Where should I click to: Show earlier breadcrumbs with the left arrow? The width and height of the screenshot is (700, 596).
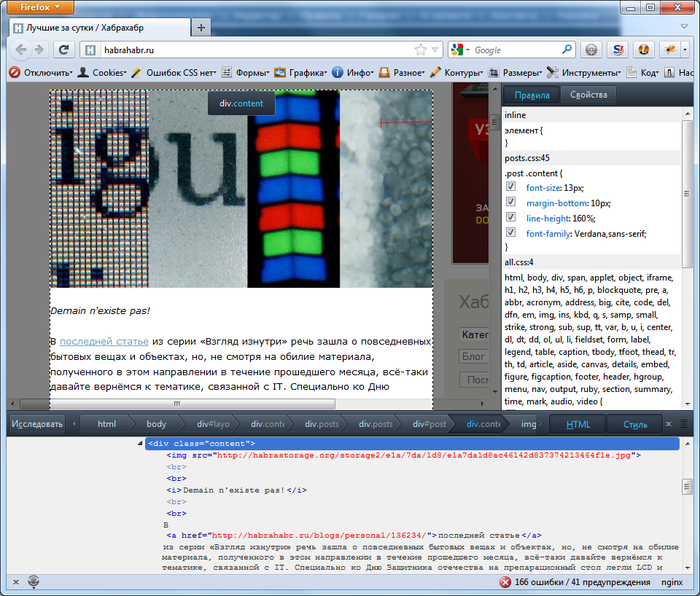coord(74,424)
